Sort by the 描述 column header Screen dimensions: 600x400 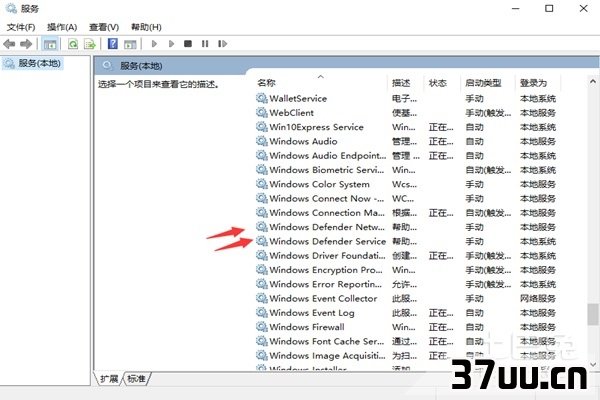point(401,83)
